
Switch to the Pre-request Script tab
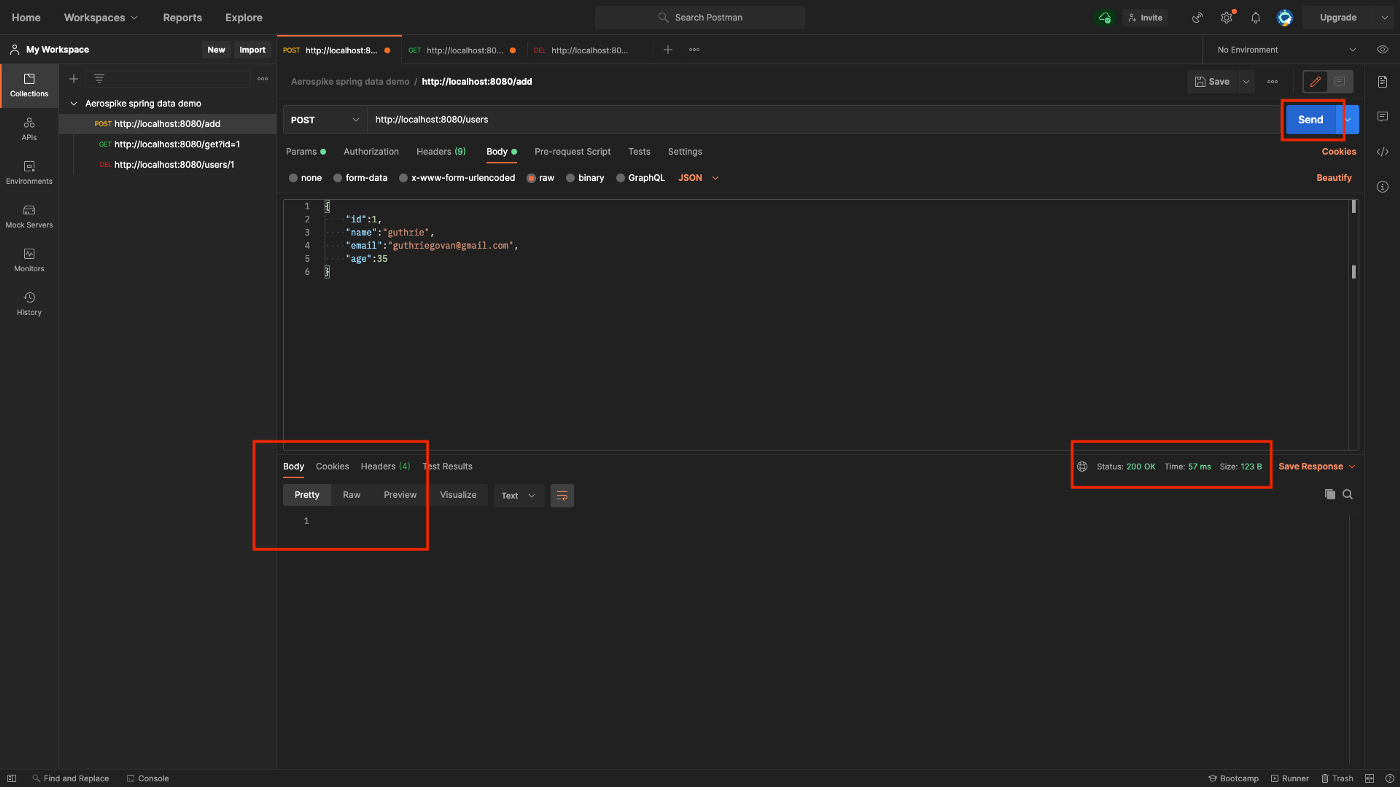[572, 151]
